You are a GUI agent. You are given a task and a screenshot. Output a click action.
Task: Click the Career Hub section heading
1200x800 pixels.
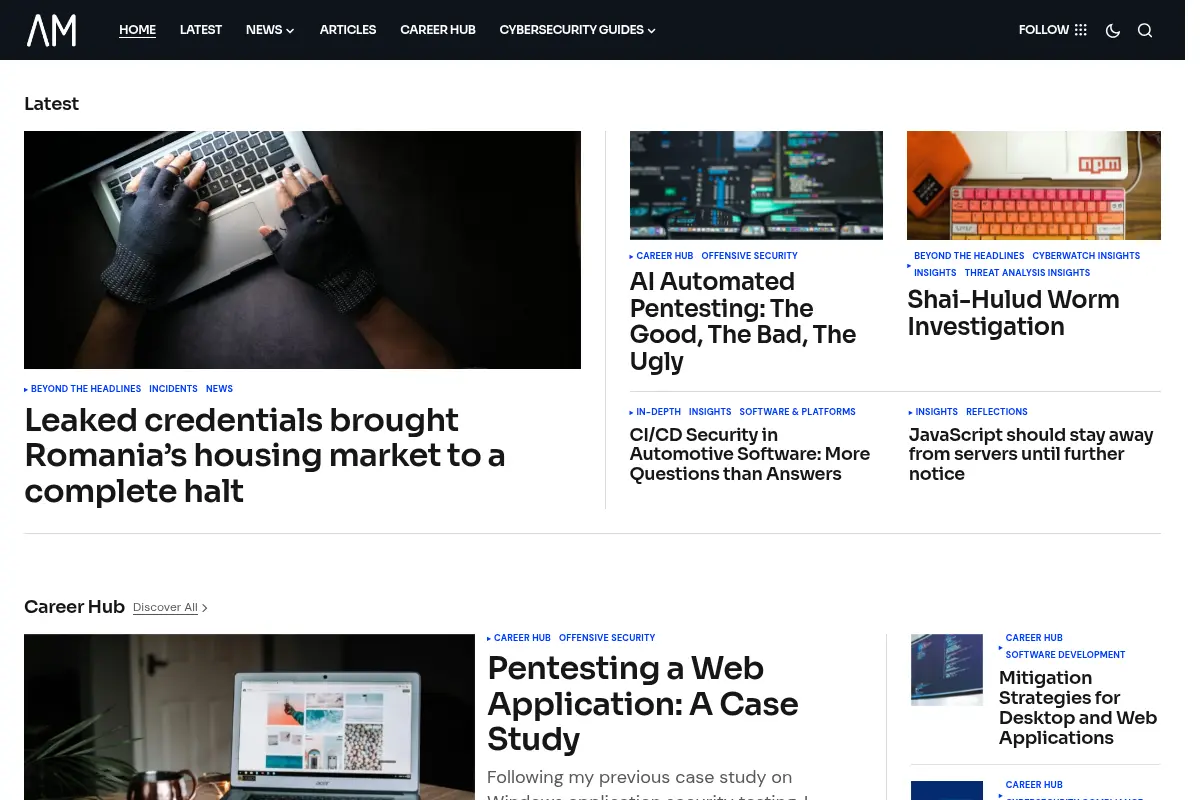point(74,607)
